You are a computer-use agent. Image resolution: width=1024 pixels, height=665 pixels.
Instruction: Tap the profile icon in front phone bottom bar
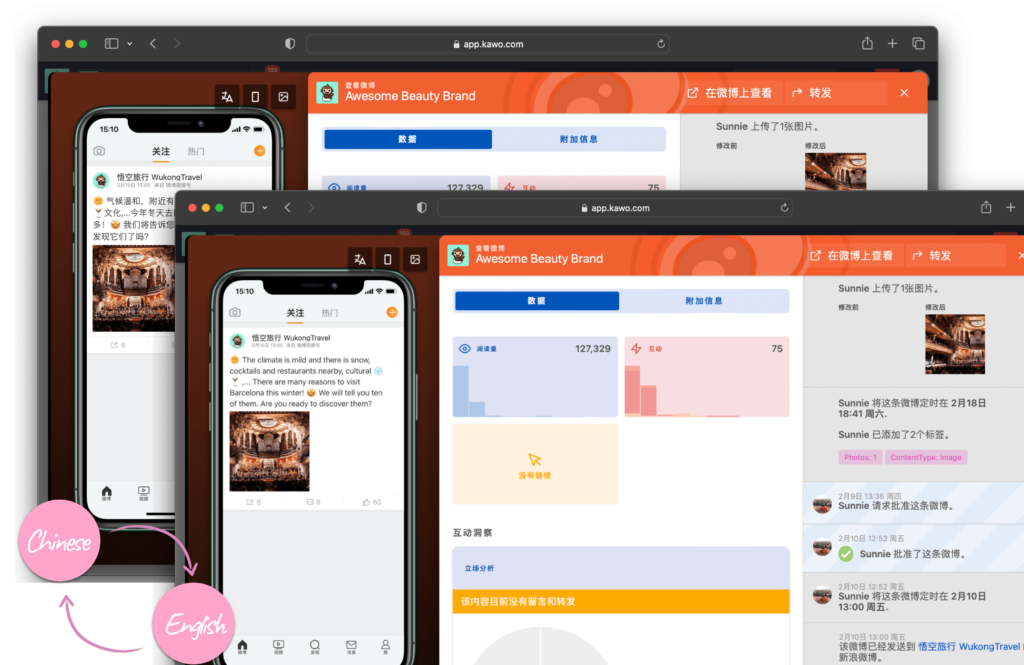pyautogui.click(x=385, y=647)
